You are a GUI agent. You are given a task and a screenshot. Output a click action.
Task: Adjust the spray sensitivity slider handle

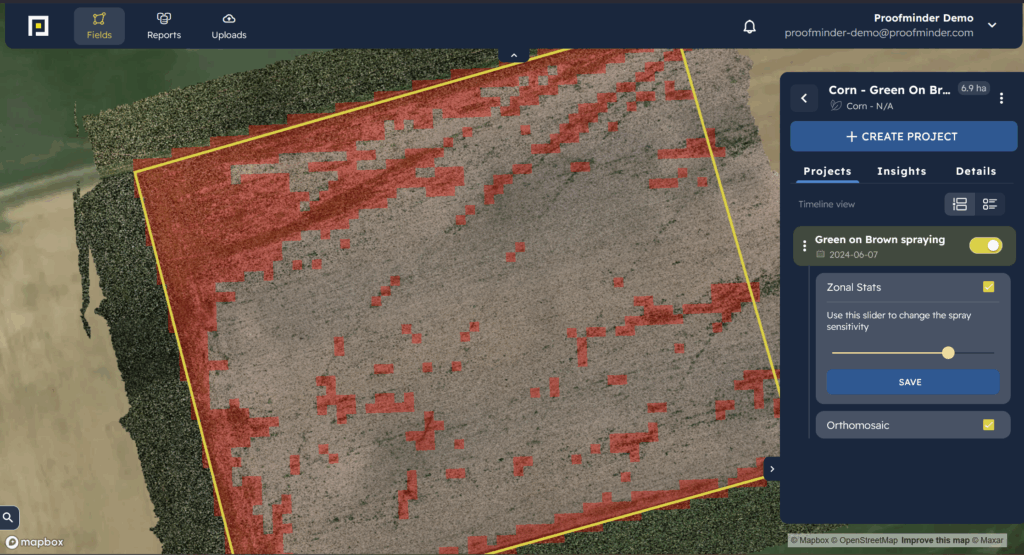pos(948,353)
